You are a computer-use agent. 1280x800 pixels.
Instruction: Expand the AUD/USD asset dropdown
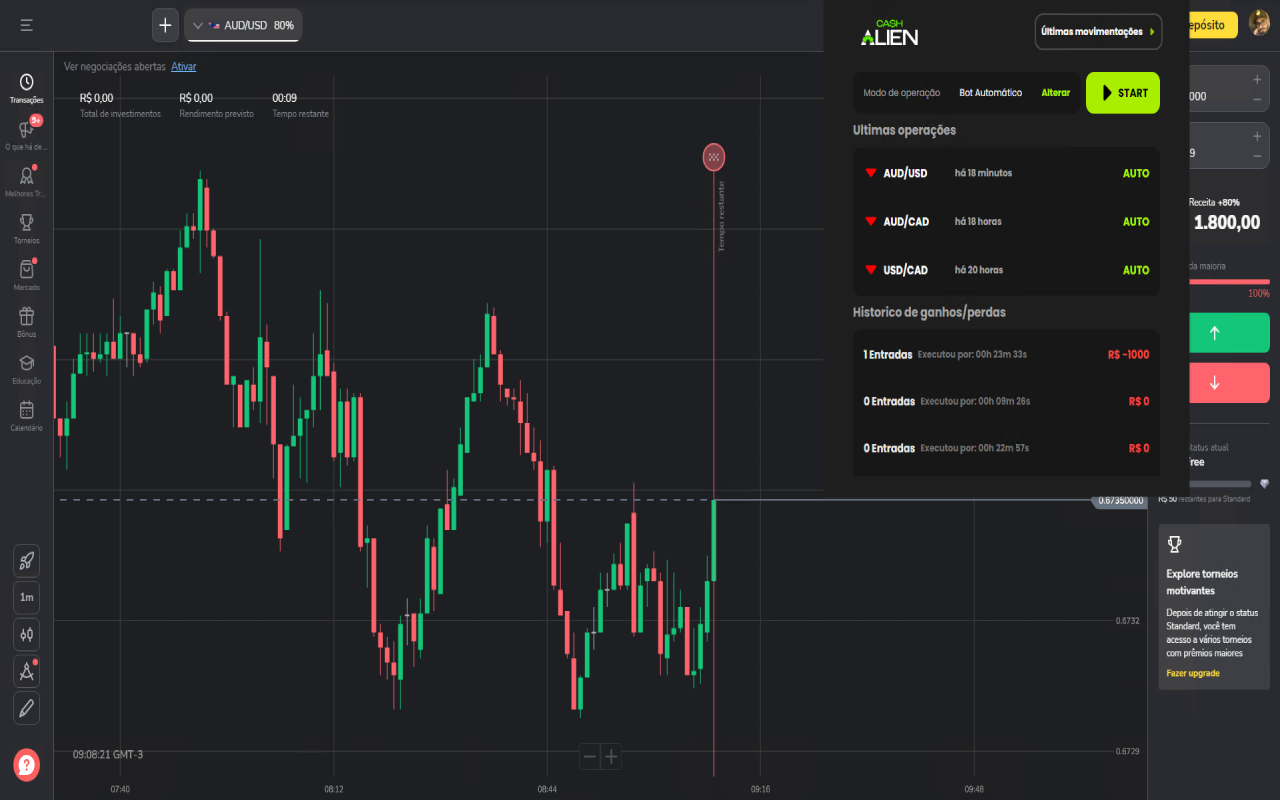tap(243, 25)
